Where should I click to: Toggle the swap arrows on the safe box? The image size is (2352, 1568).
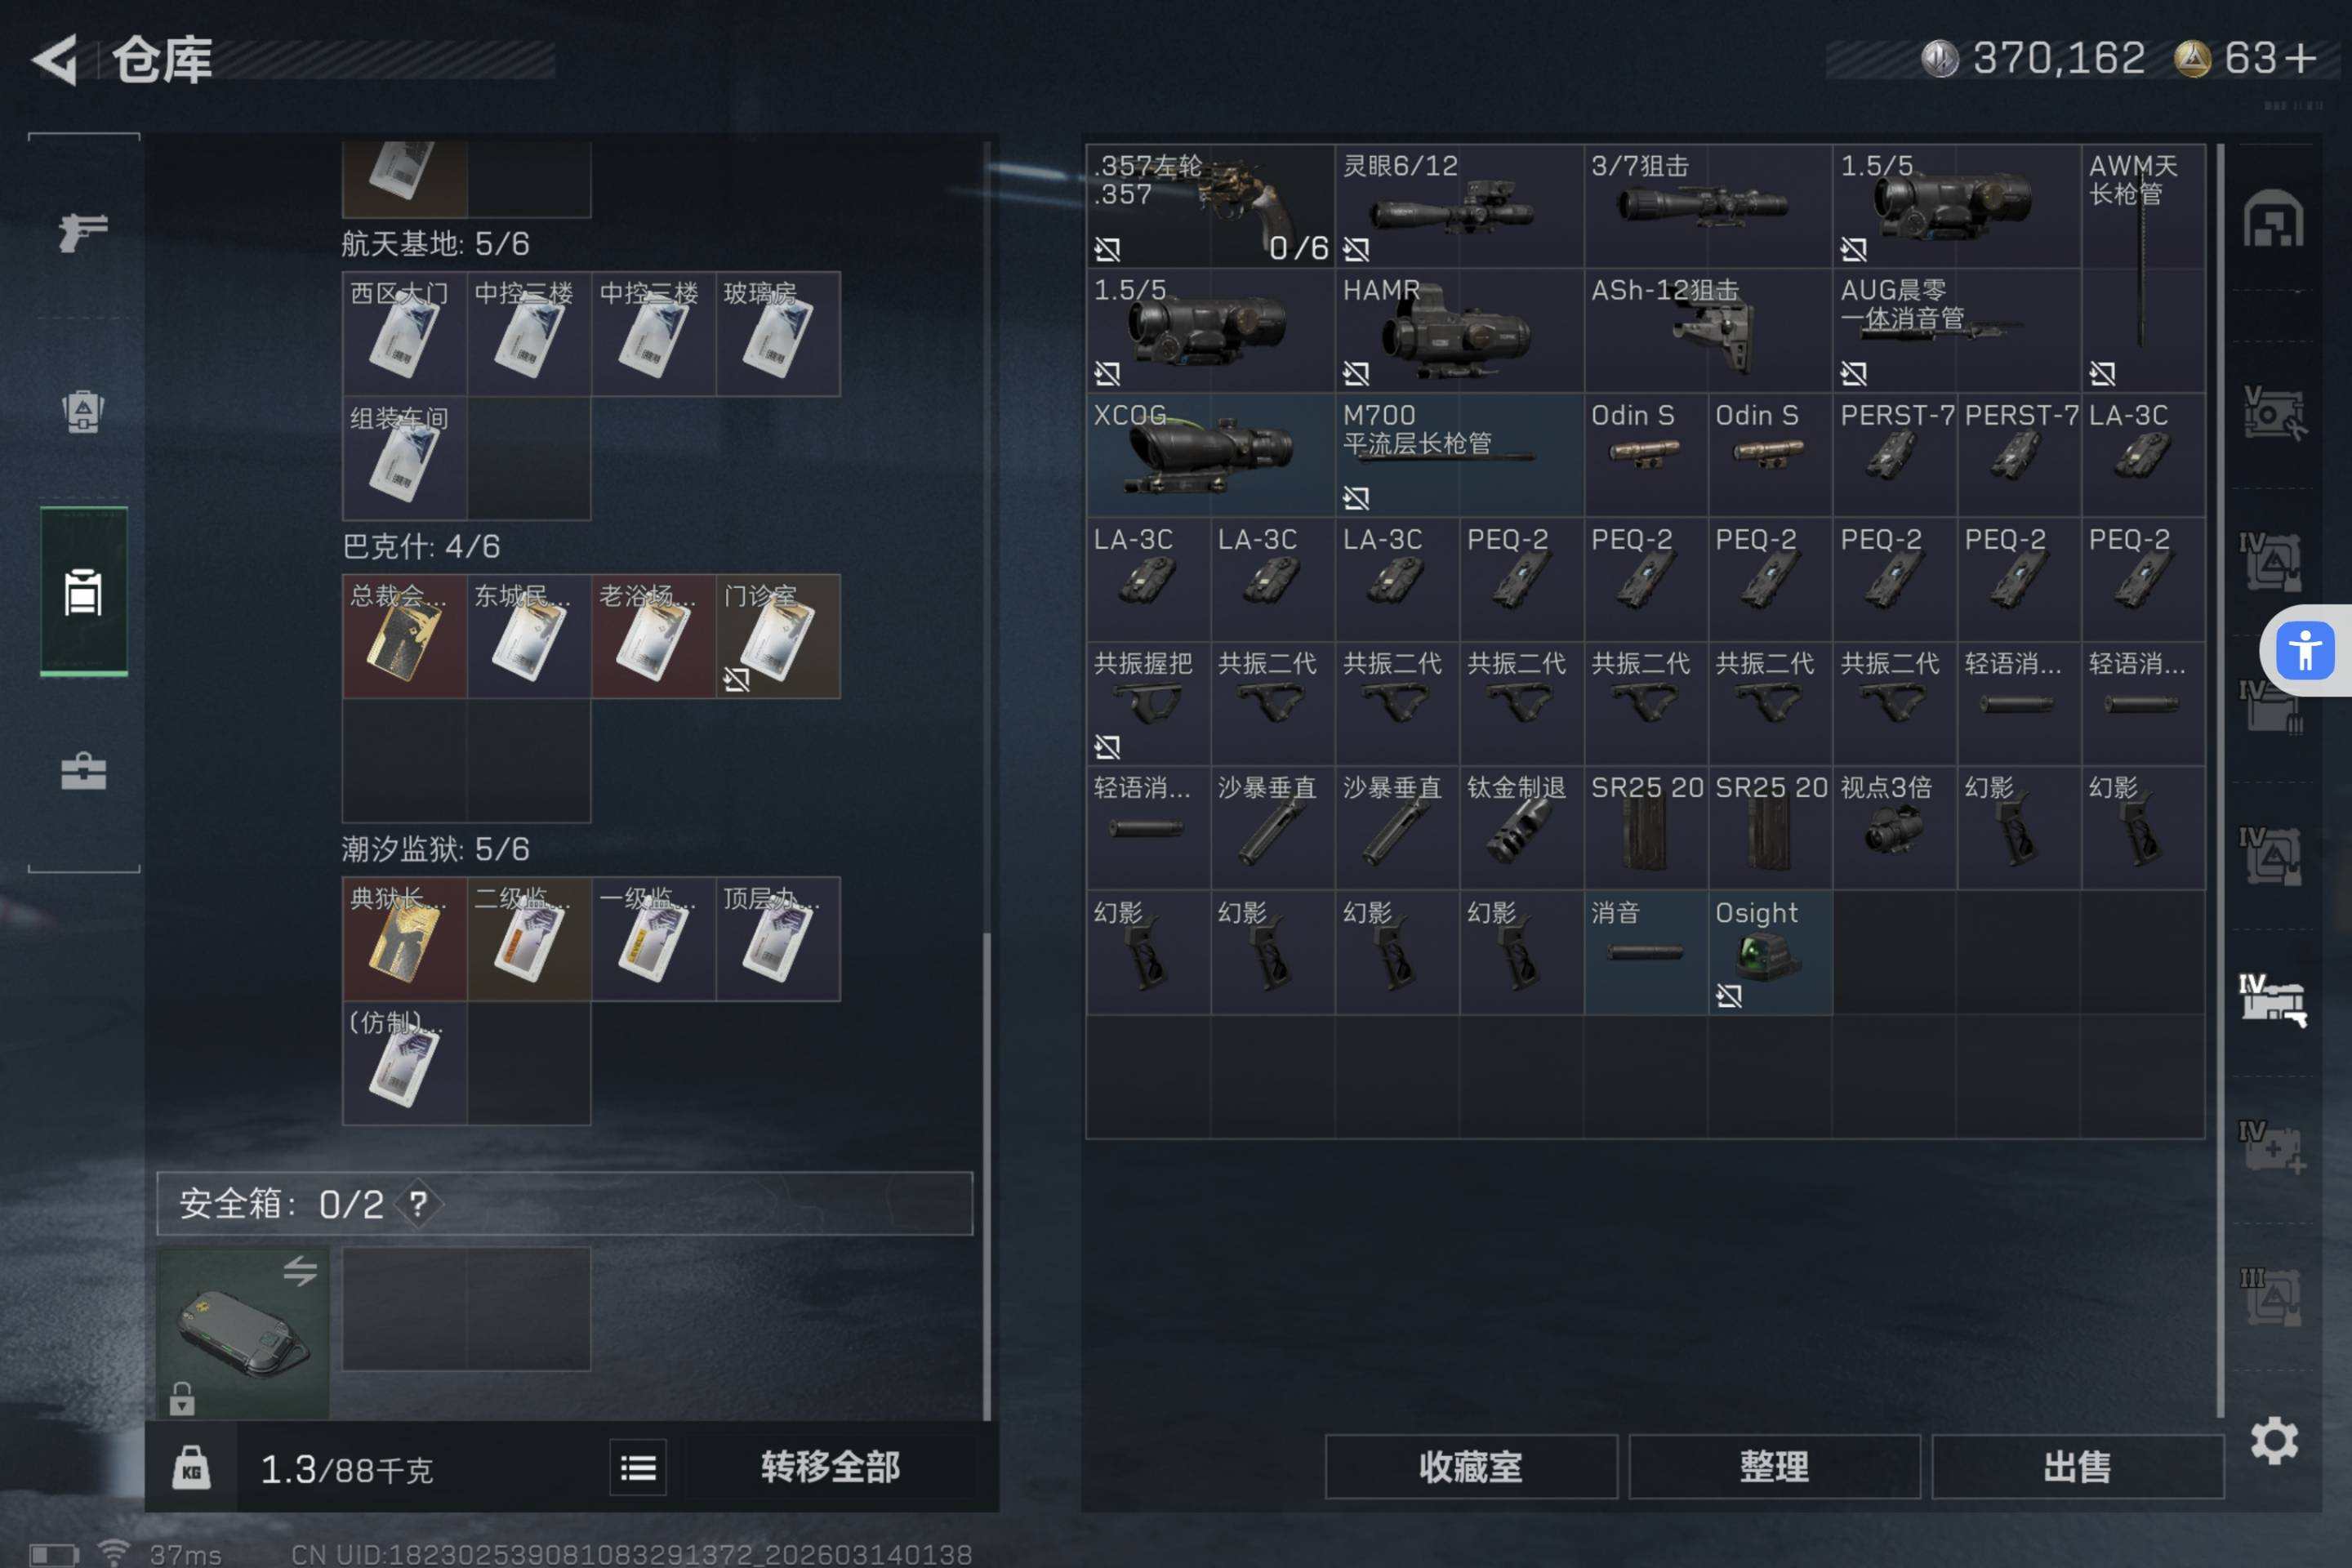(300, 1271)
